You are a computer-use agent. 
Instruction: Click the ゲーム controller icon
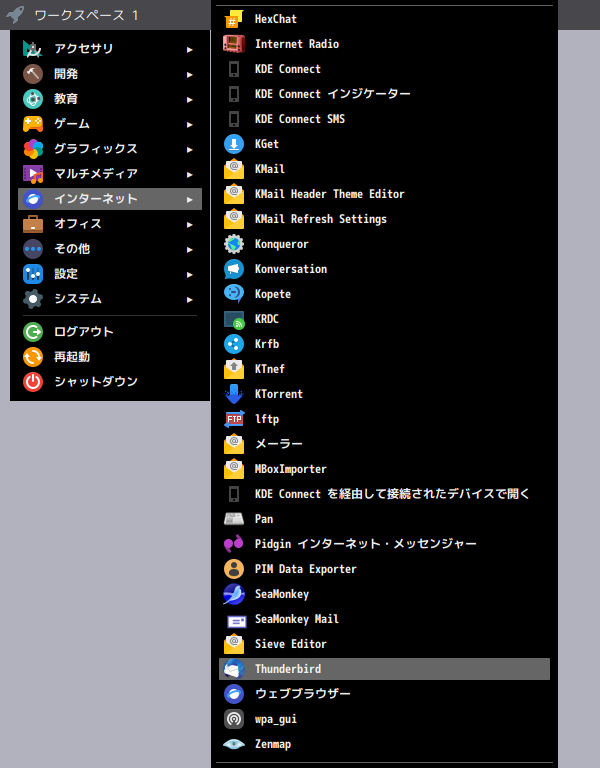[33, 124]
